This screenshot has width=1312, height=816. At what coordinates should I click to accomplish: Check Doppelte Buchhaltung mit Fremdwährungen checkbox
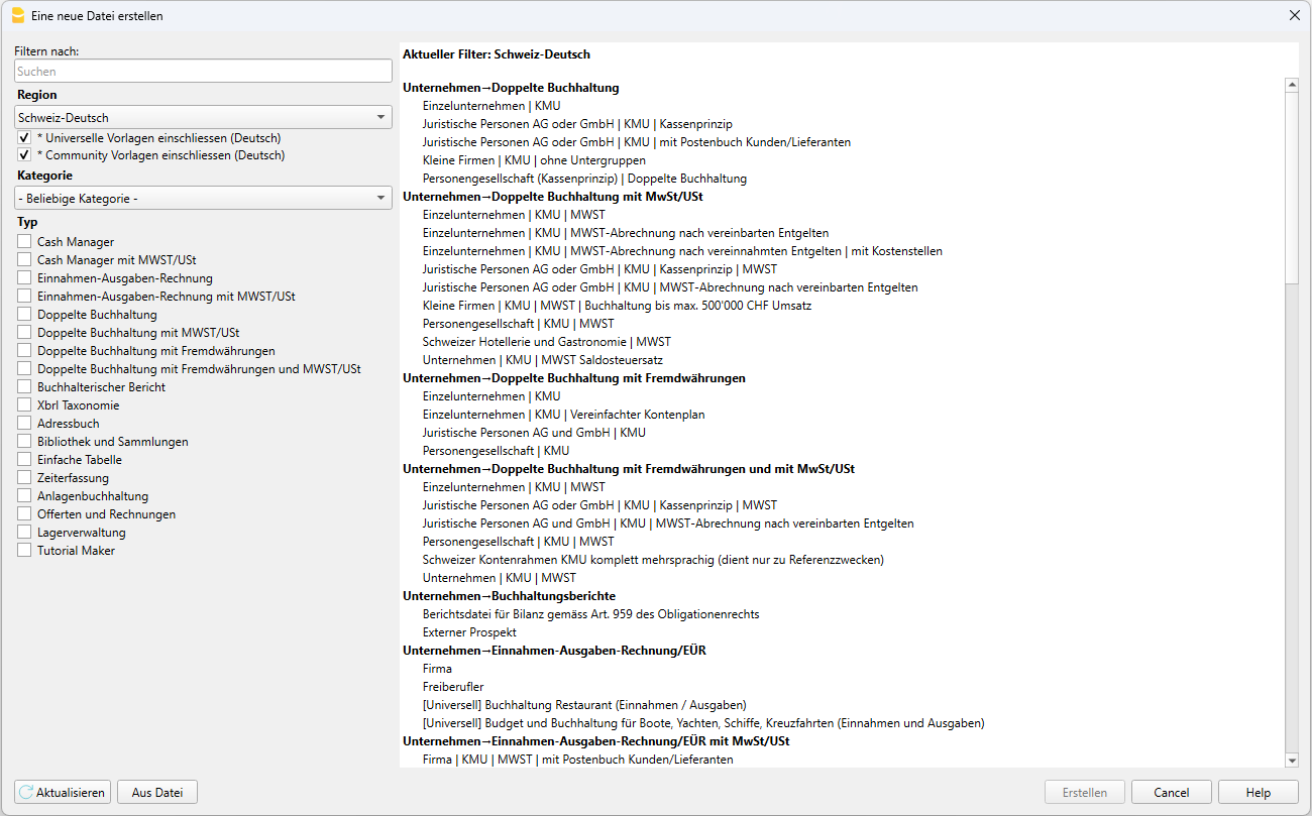click(x=24, y=351)
